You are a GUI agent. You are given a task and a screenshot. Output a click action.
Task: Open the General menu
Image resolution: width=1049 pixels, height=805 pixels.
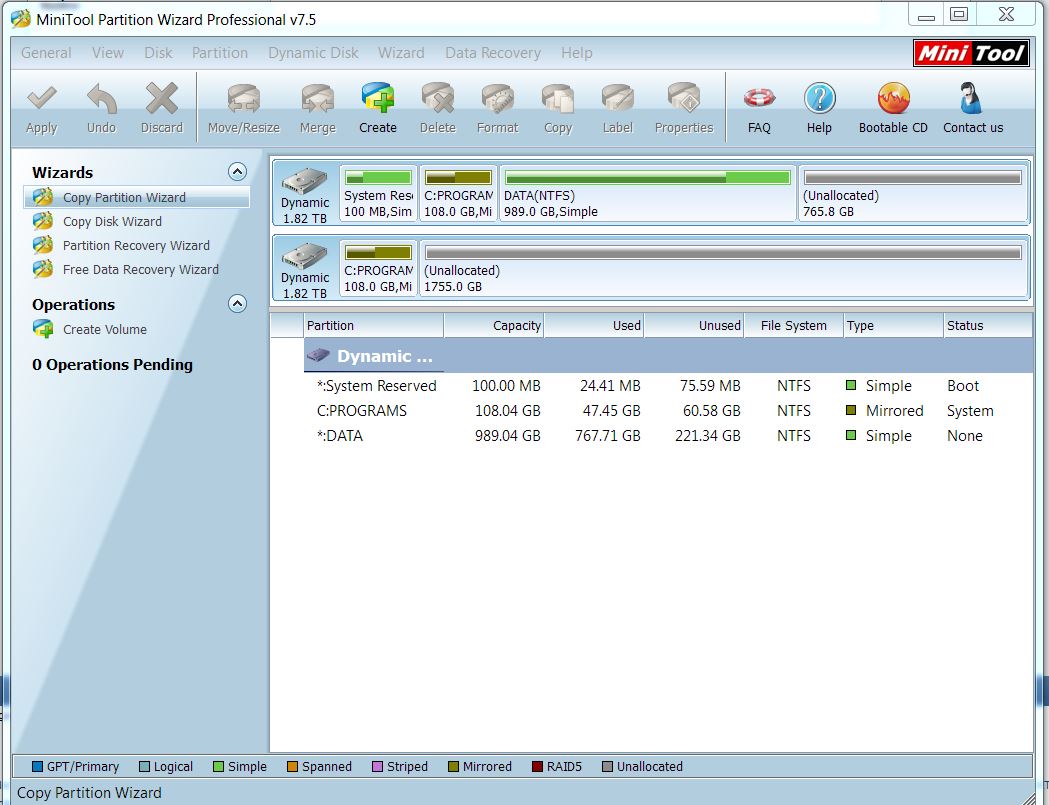pos(46,53)
